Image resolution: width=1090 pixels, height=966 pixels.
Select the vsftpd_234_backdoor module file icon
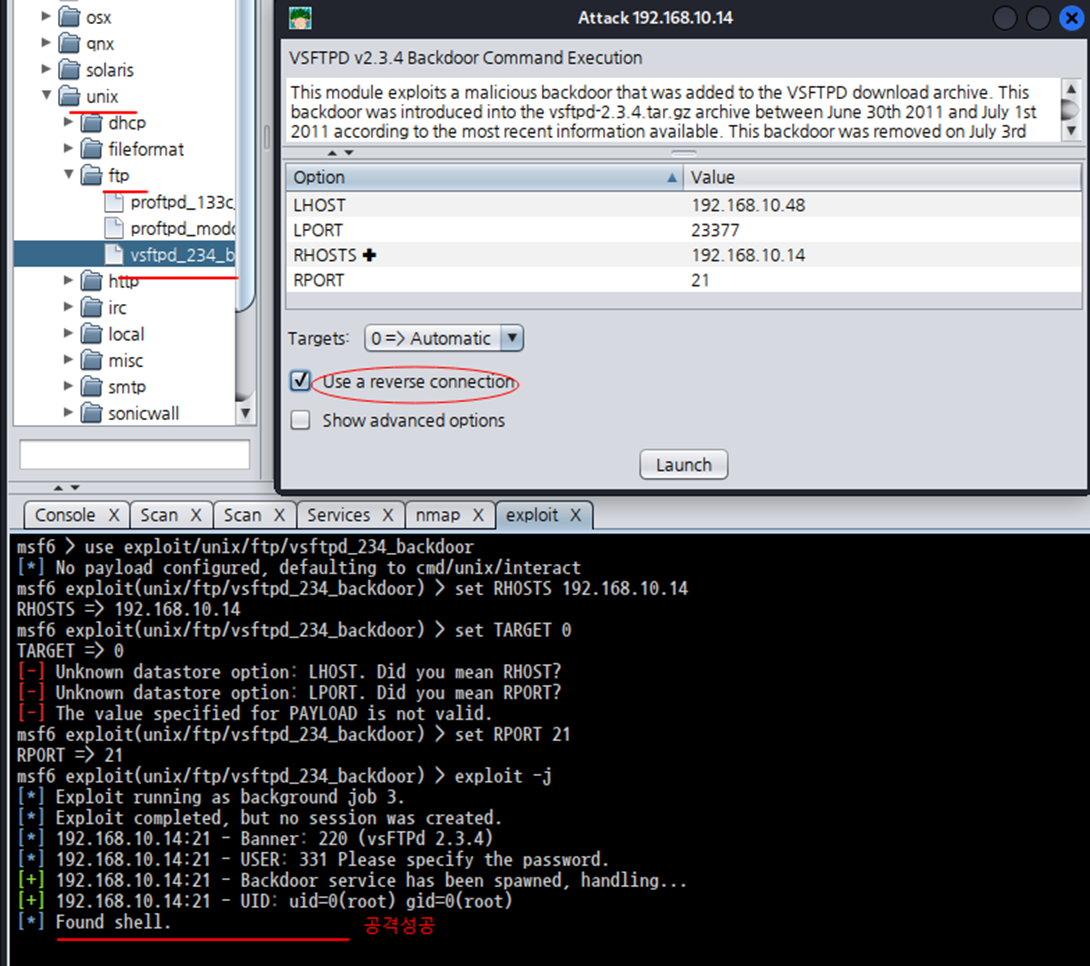tap(113, 254)
